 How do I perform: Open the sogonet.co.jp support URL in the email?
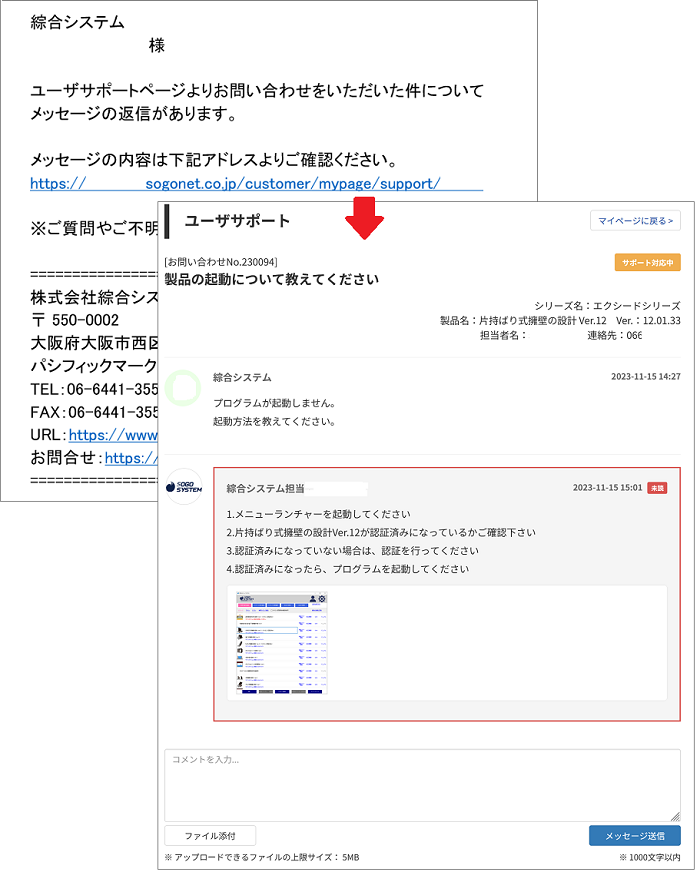pos(256,184)
